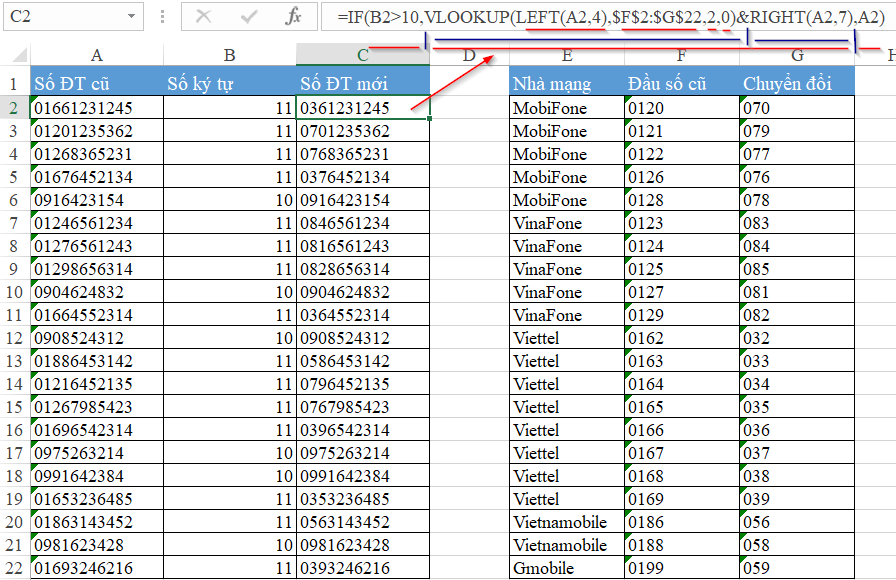The image size is (896, 580).
Task: Click fill handle at cell C2 corner
Action: point(429,119)
